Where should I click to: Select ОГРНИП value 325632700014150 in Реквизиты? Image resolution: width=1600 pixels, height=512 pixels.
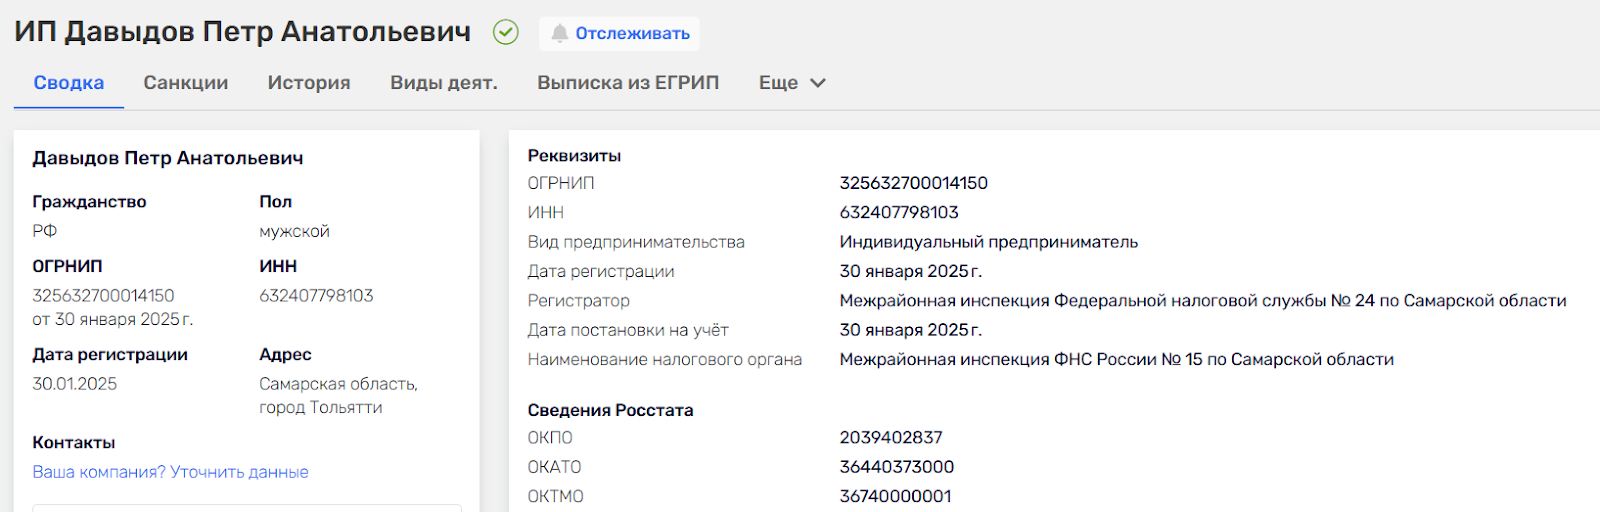914,183
